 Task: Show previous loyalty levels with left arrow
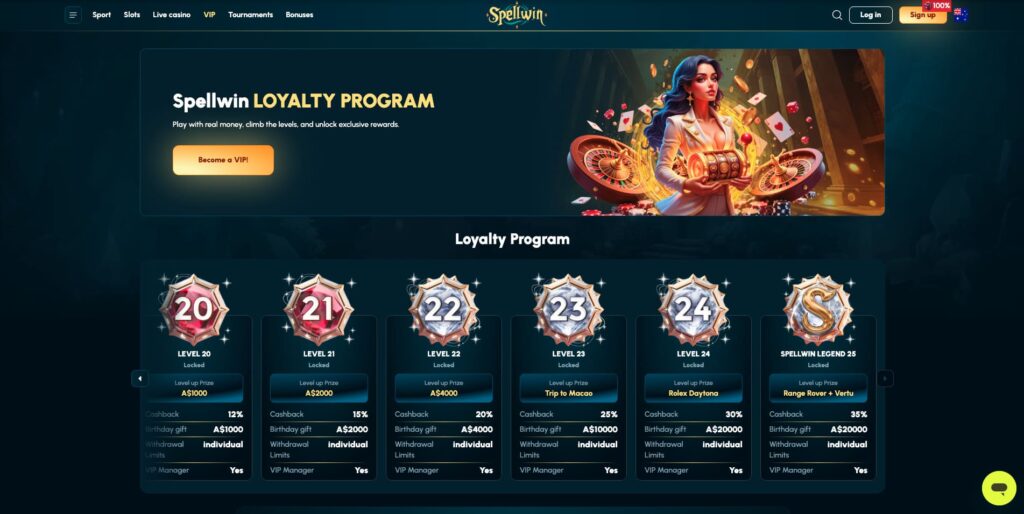tap(140, 379)
